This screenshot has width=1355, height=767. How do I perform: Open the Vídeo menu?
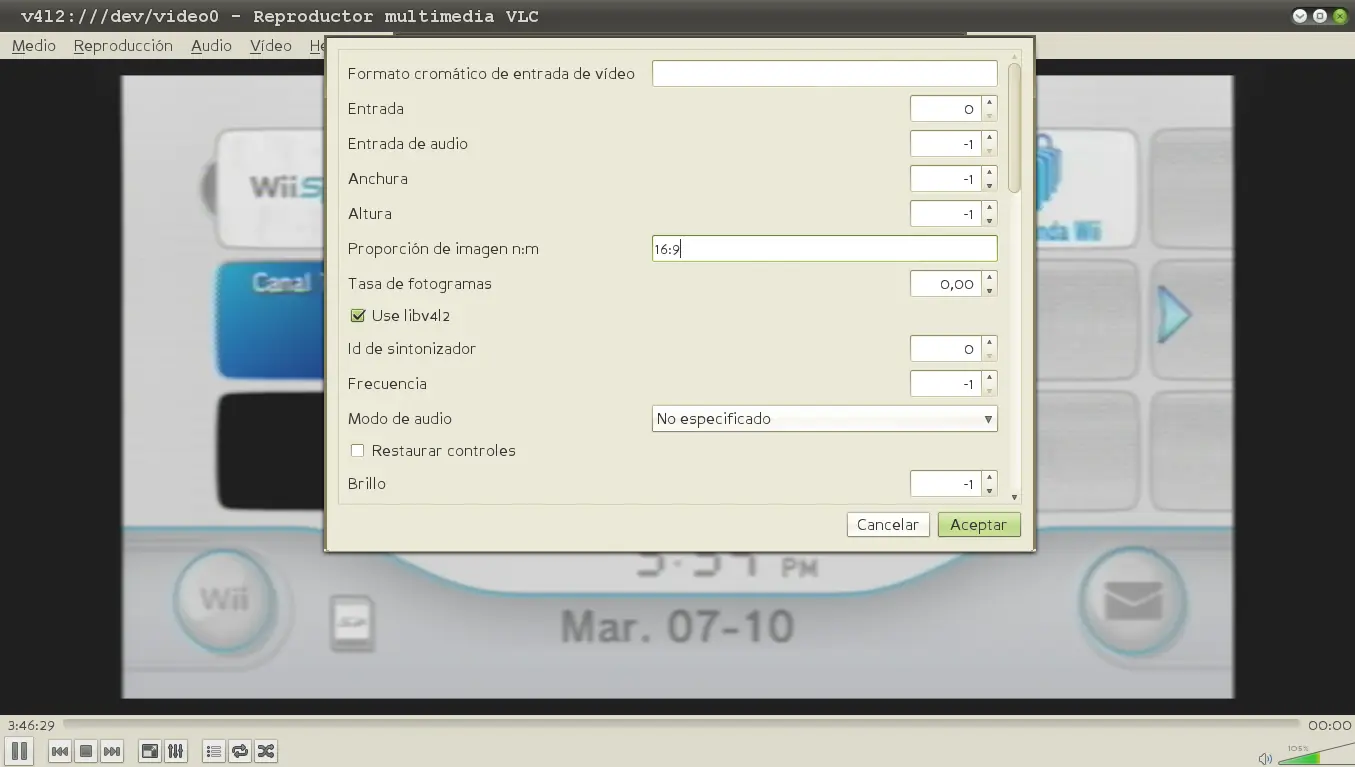tap(270, 46)
